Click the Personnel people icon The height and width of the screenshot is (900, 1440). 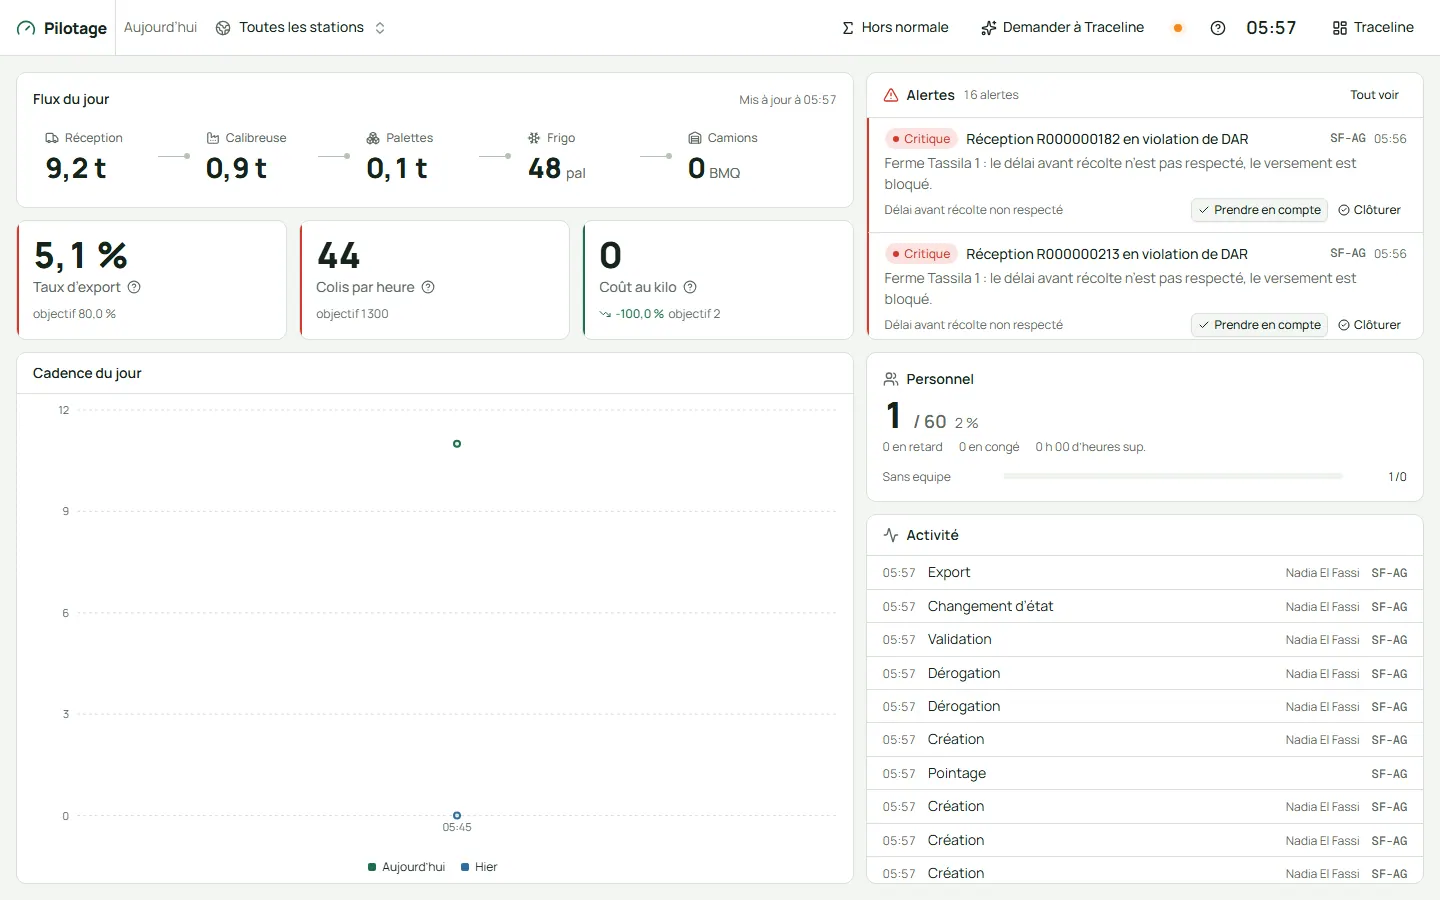coord(891,379)
